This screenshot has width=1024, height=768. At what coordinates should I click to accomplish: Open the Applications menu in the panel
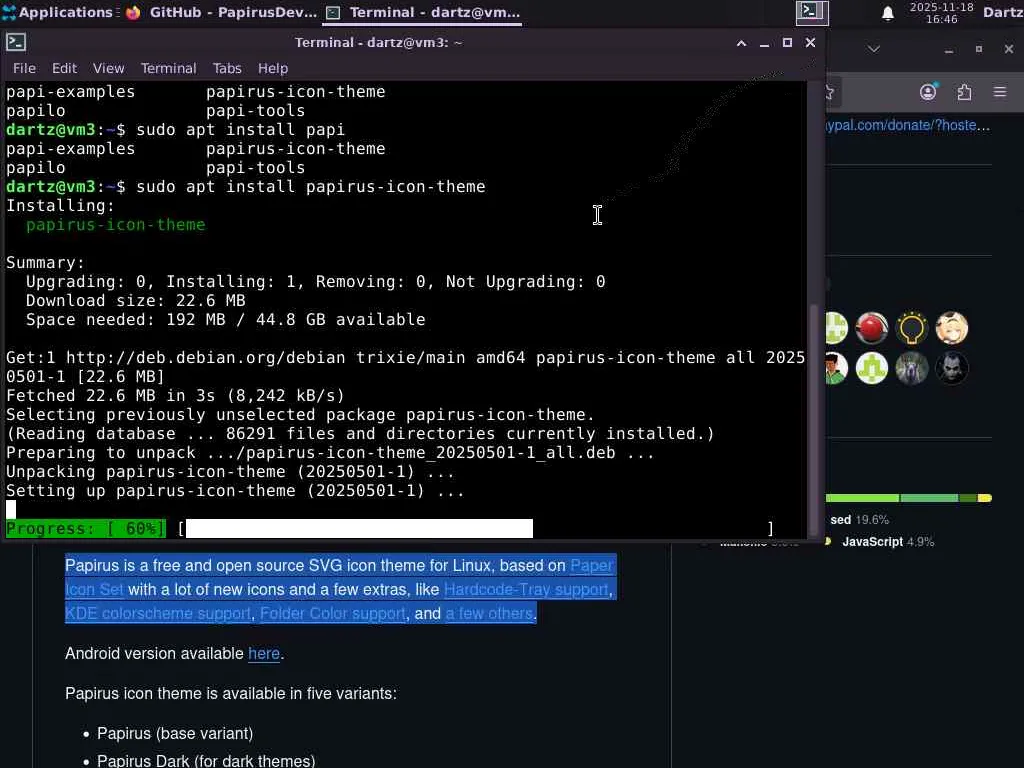[57, 12]
